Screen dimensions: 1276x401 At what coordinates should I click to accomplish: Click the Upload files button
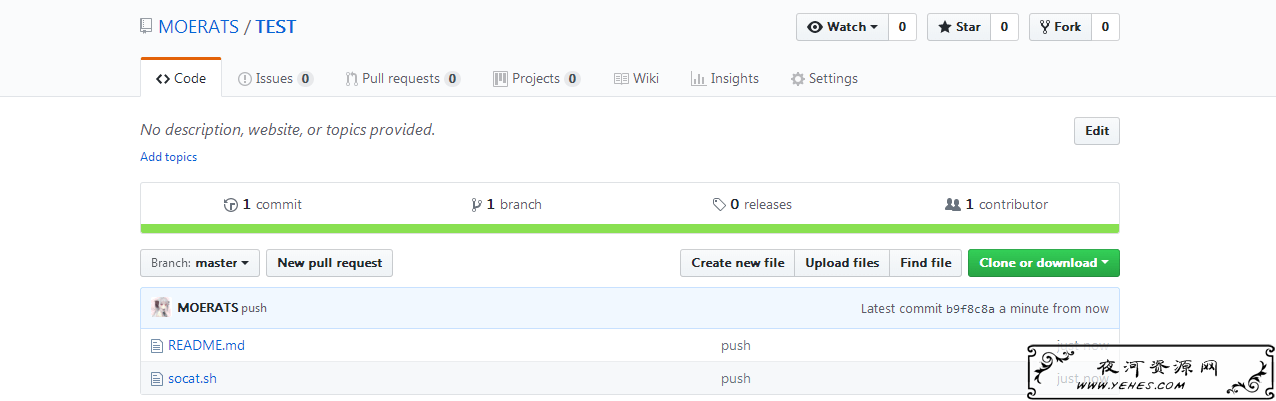coord(842,263)
